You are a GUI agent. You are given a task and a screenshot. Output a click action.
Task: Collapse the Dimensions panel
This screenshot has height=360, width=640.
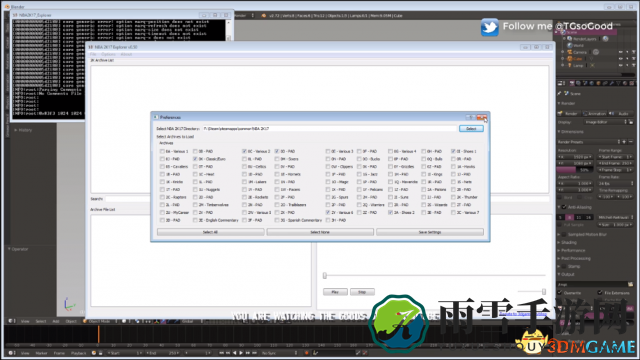pos(571,132)
